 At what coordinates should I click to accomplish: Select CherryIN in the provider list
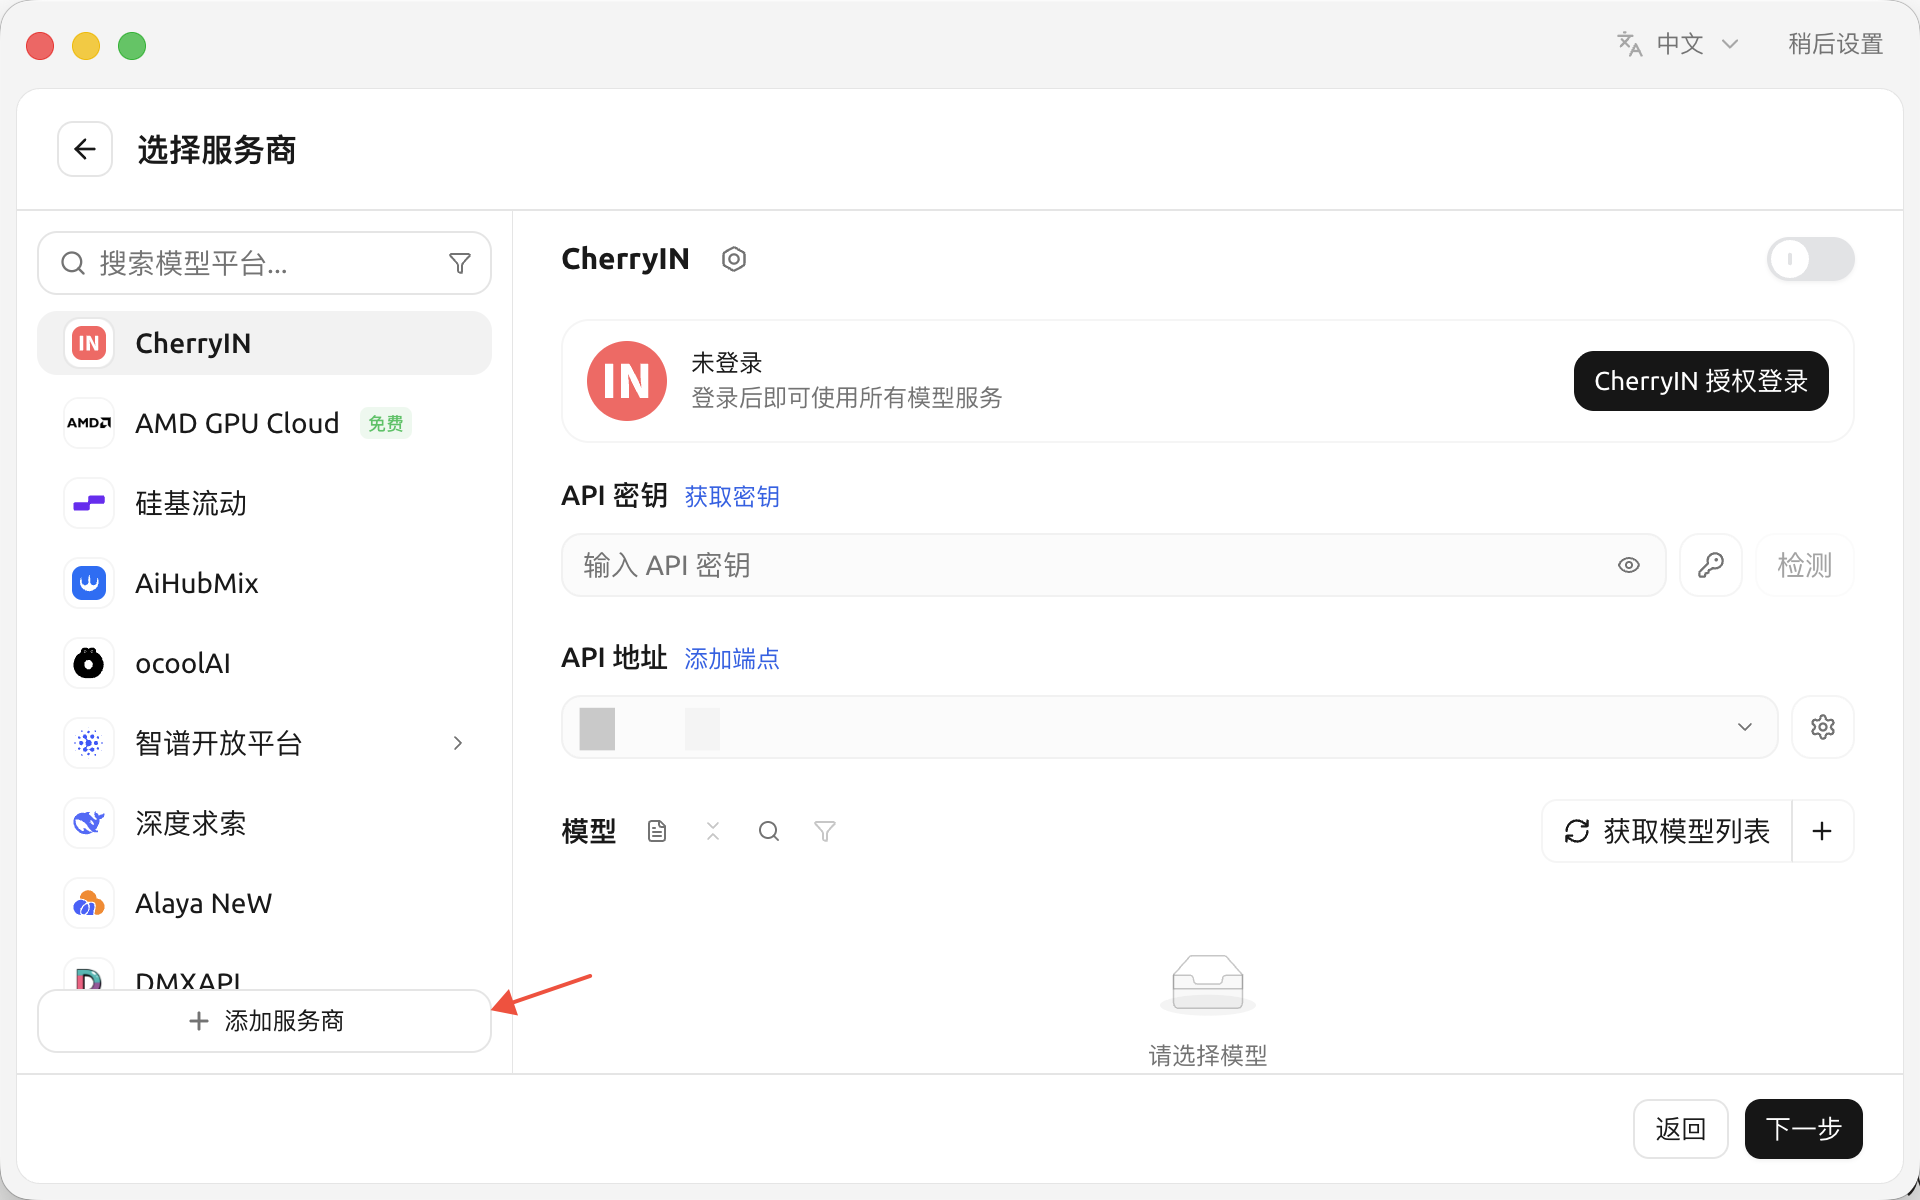[264, 343]
